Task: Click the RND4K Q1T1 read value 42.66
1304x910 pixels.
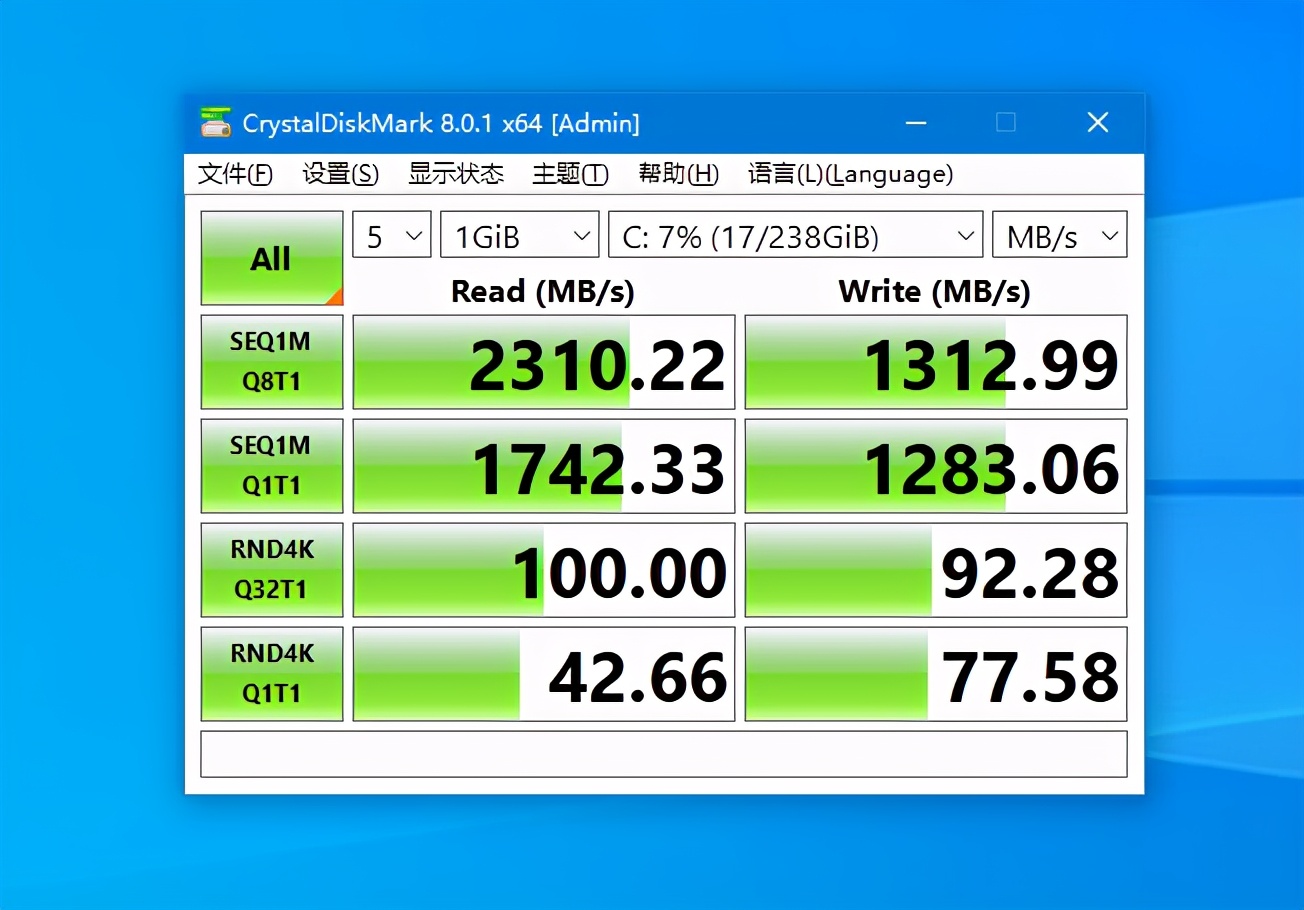Action: [544, 674]
